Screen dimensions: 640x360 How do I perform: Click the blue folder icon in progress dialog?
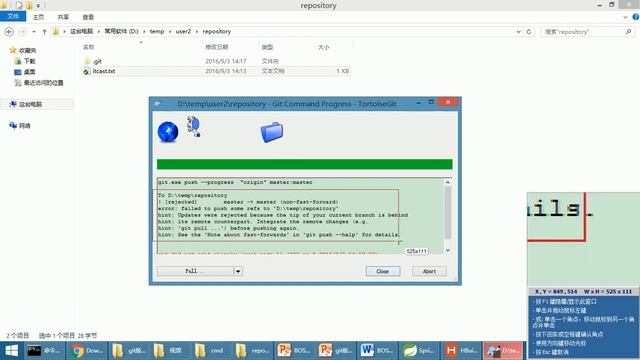click(272, 132)
